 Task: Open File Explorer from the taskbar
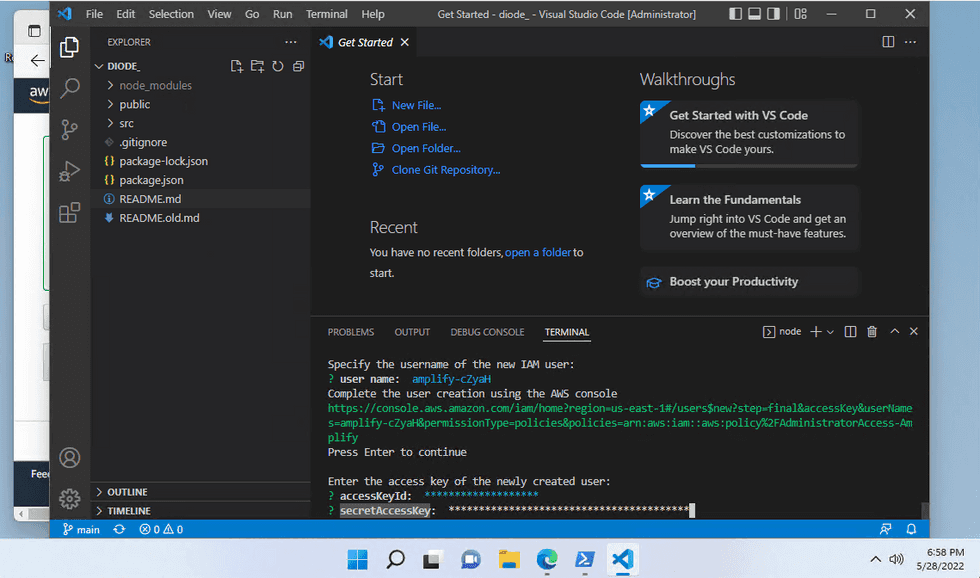click(x=509, y=559)
